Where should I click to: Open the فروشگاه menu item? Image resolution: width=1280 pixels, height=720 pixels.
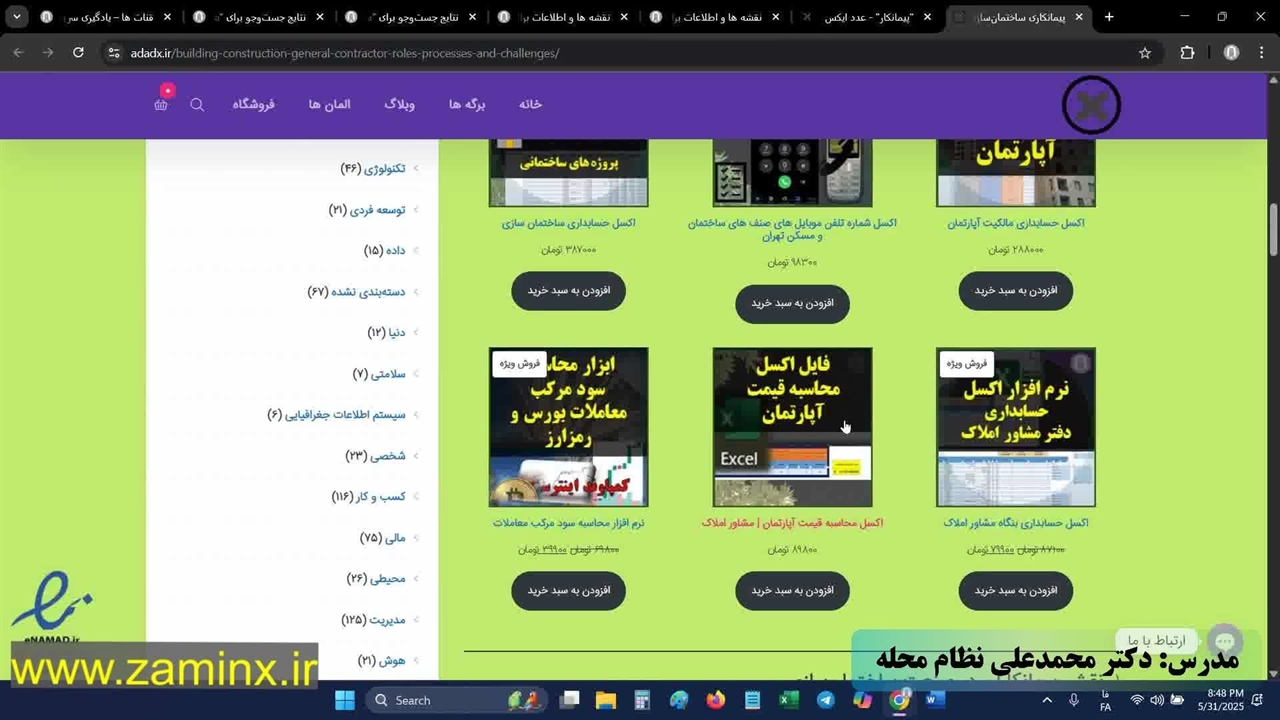click(254, 104)
